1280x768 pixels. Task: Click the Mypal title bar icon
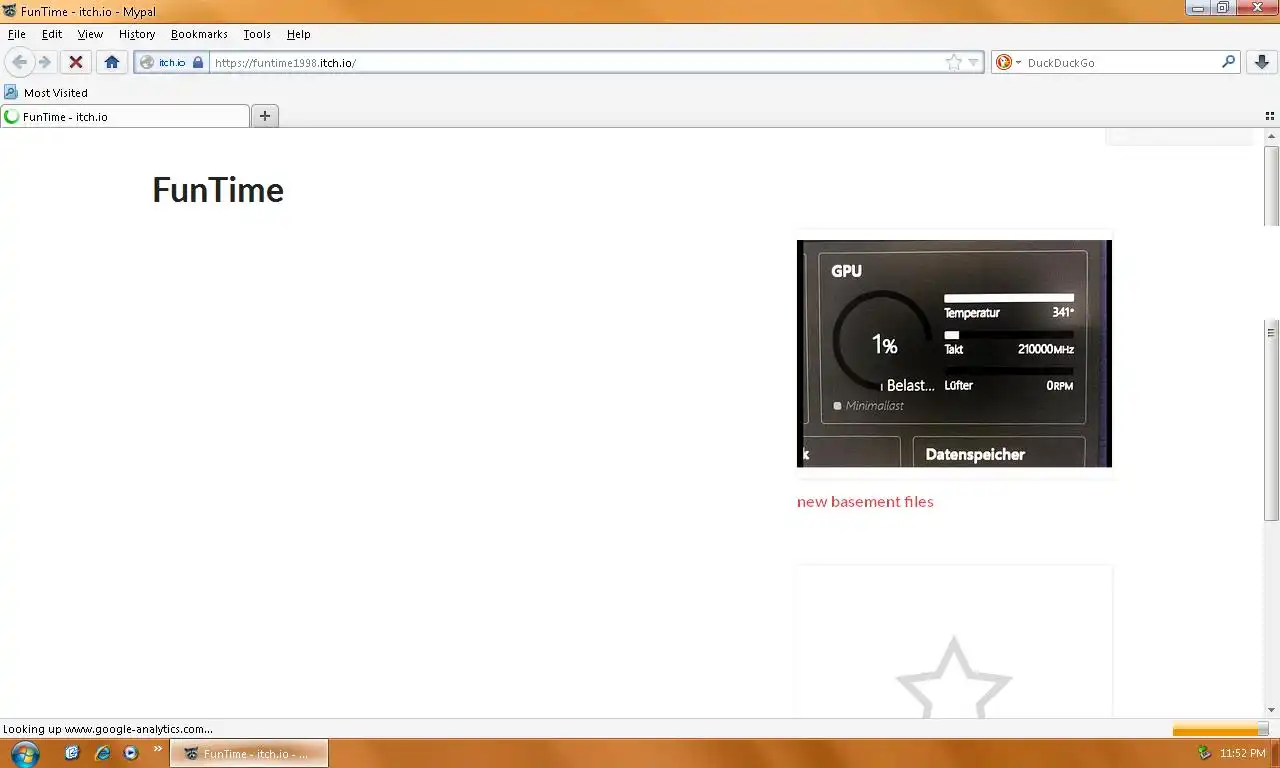tap(10, 11)
